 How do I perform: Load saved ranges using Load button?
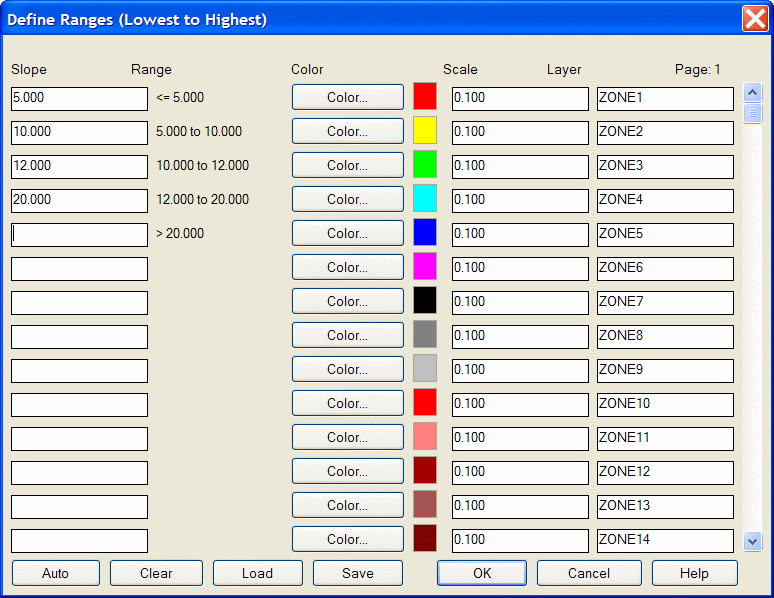pos(257,573)
